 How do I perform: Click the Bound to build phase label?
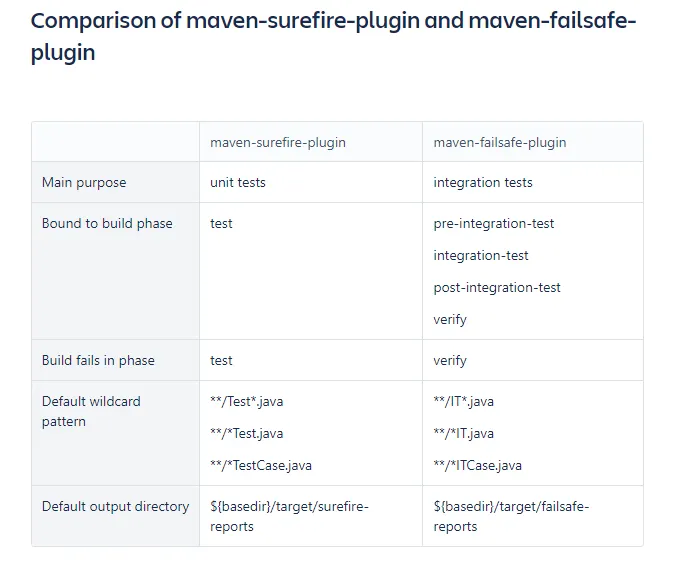pos(107,223)
